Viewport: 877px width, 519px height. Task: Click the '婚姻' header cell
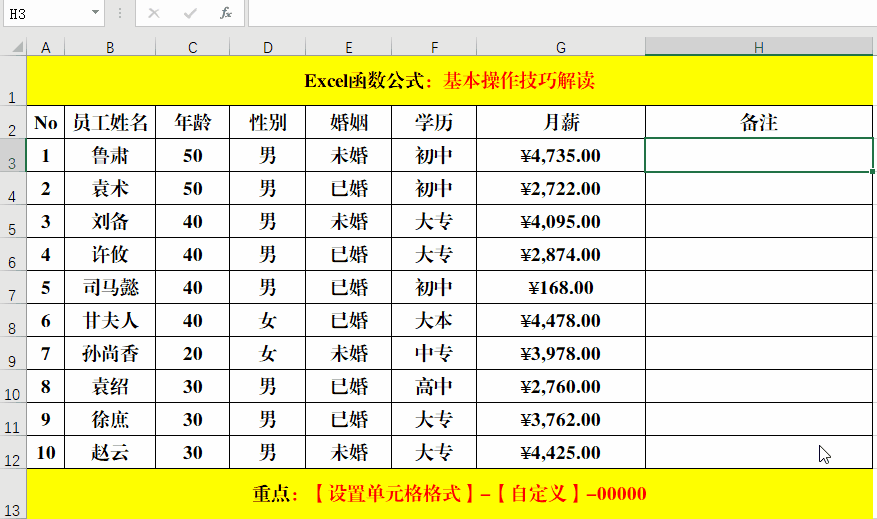tap(348, 122)
